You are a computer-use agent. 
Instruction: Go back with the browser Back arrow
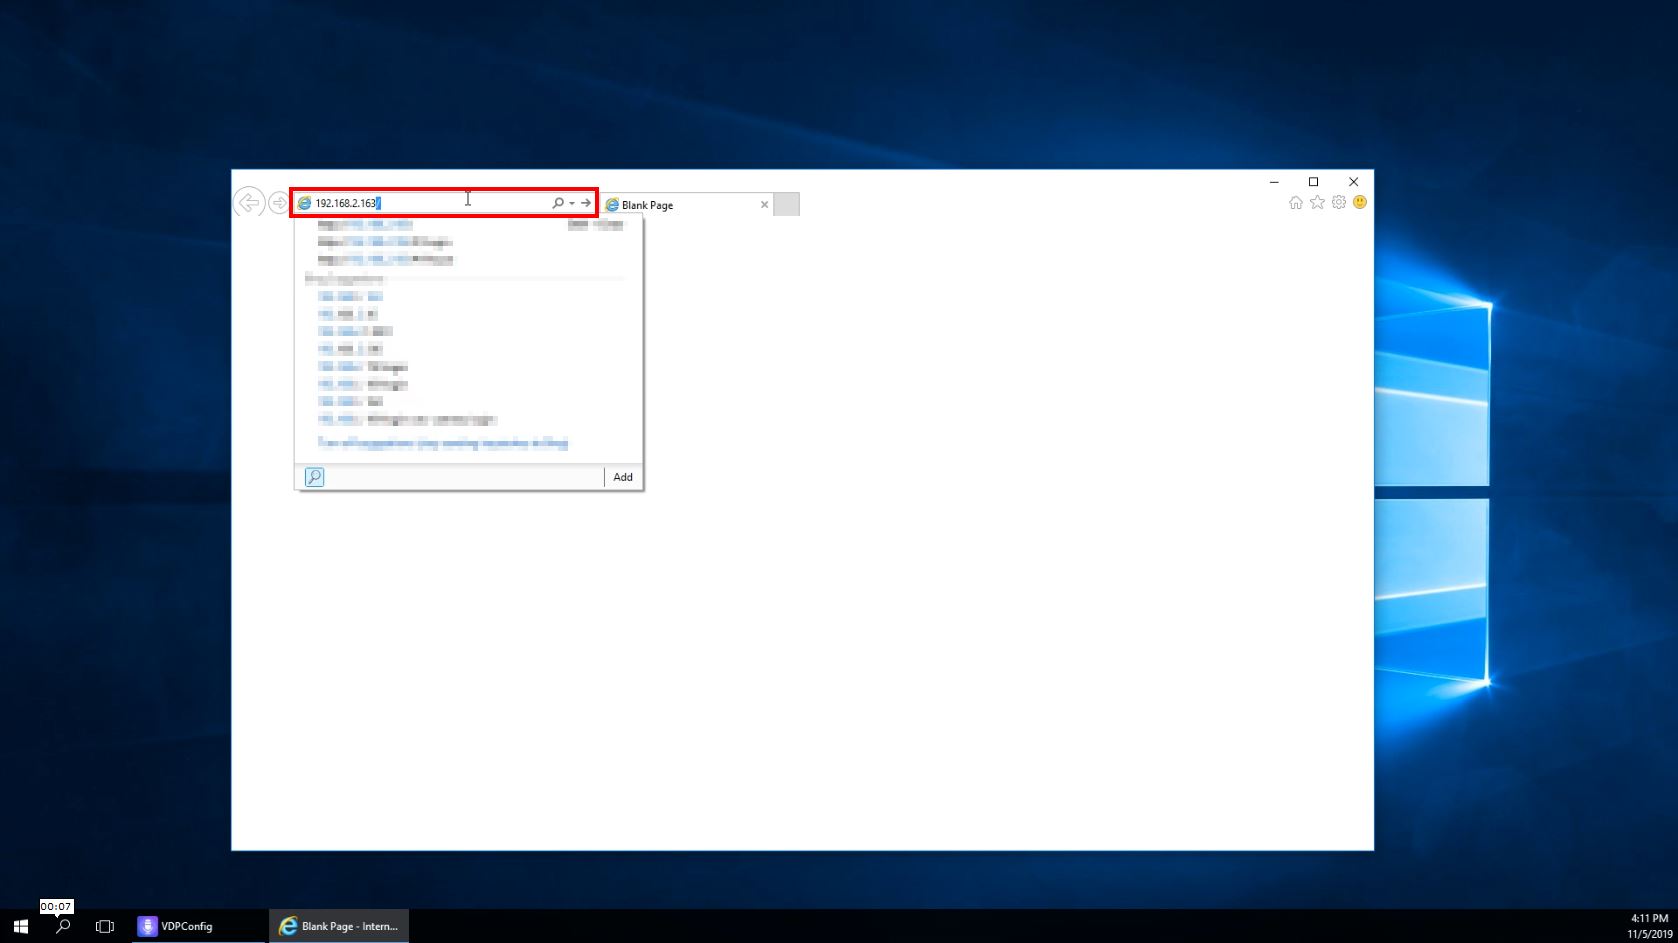249,203
